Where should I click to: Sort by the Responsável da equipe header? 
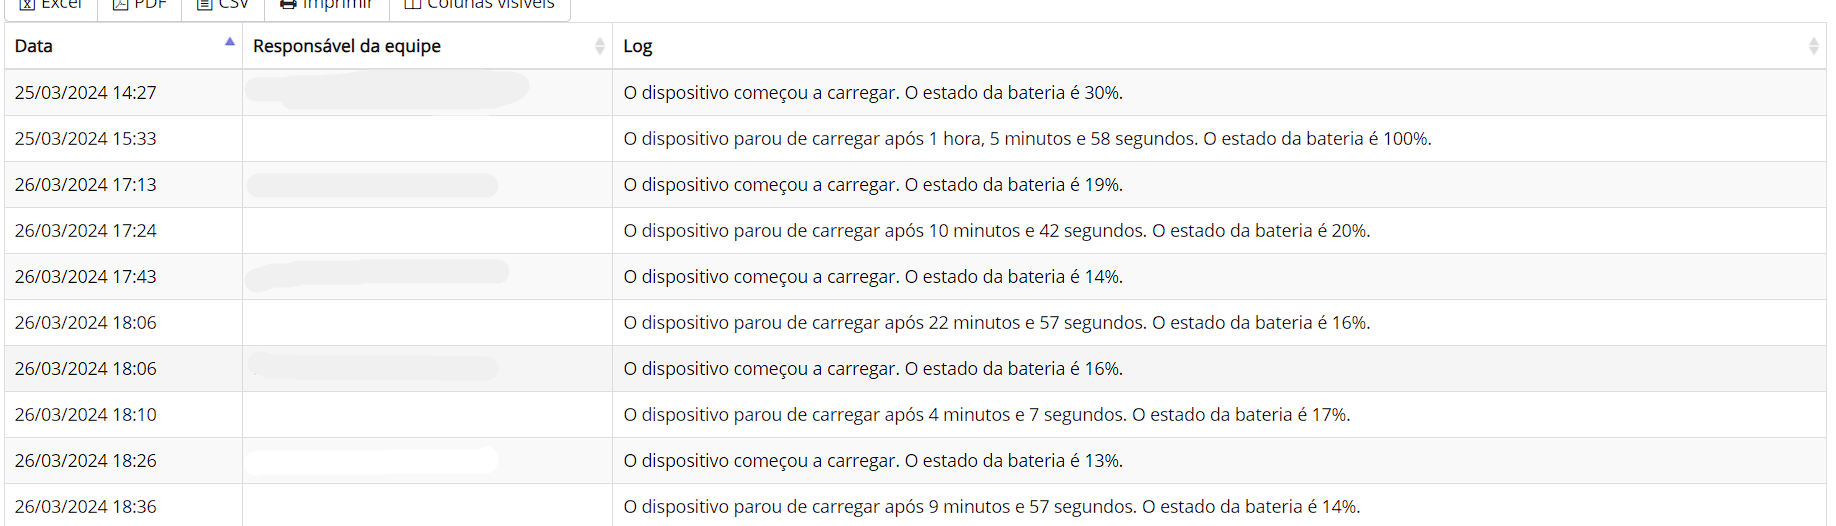tap(346, 46)
